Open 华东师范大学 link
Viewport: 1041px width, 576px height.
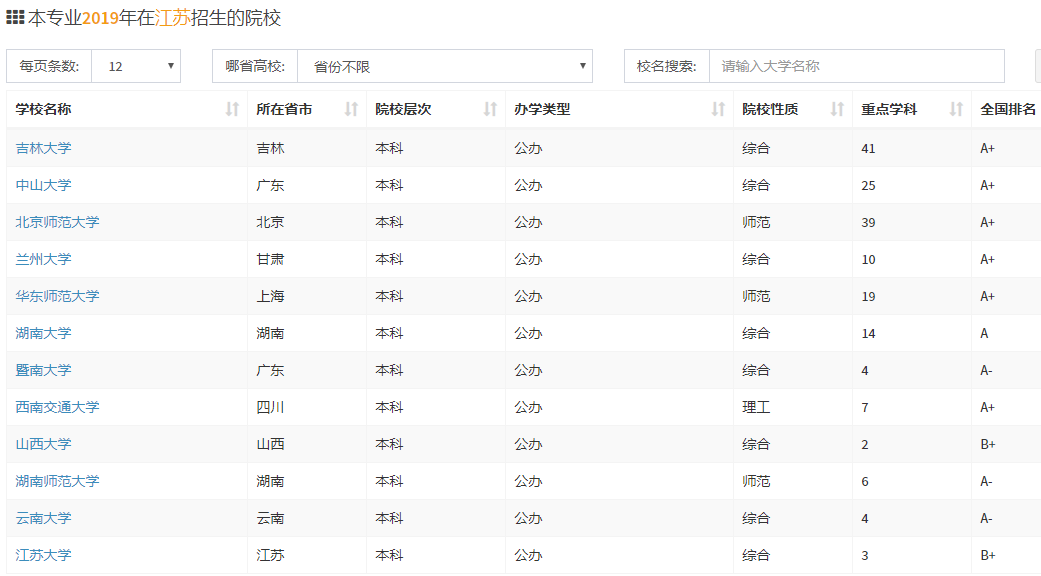(58, 296)
